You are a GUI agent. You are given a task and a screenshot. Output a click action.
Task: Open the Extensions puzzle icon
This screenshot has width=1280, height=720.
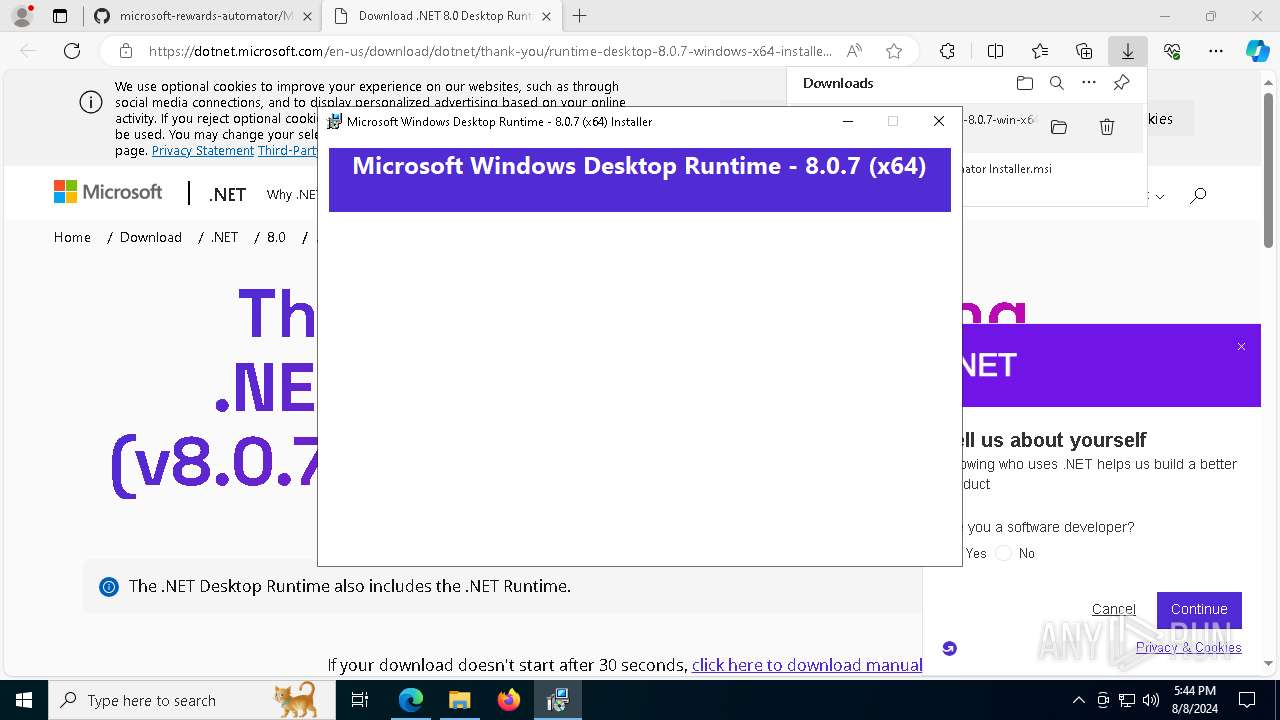coord(947,51)
